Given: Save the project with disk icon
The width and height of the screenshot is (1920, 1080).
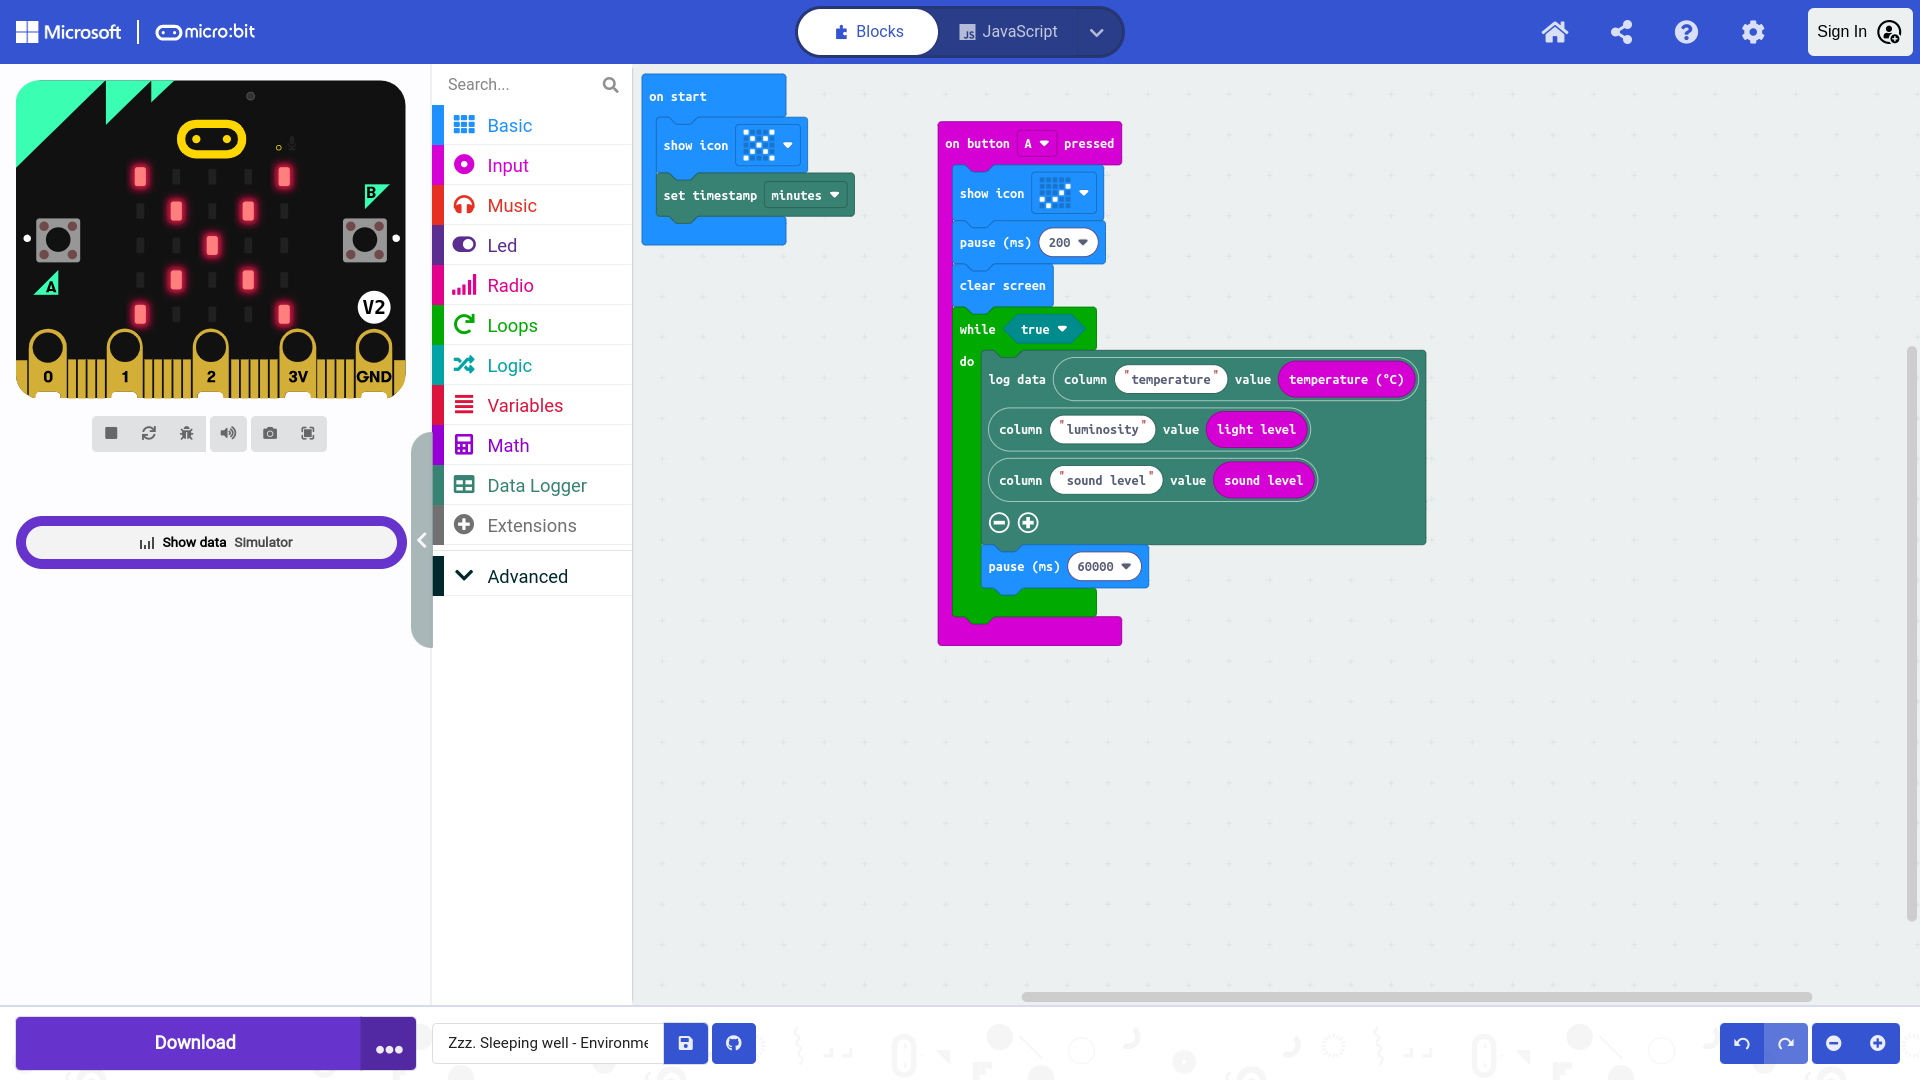Looking at the screenshot, I should click(x=686, y=1043).
